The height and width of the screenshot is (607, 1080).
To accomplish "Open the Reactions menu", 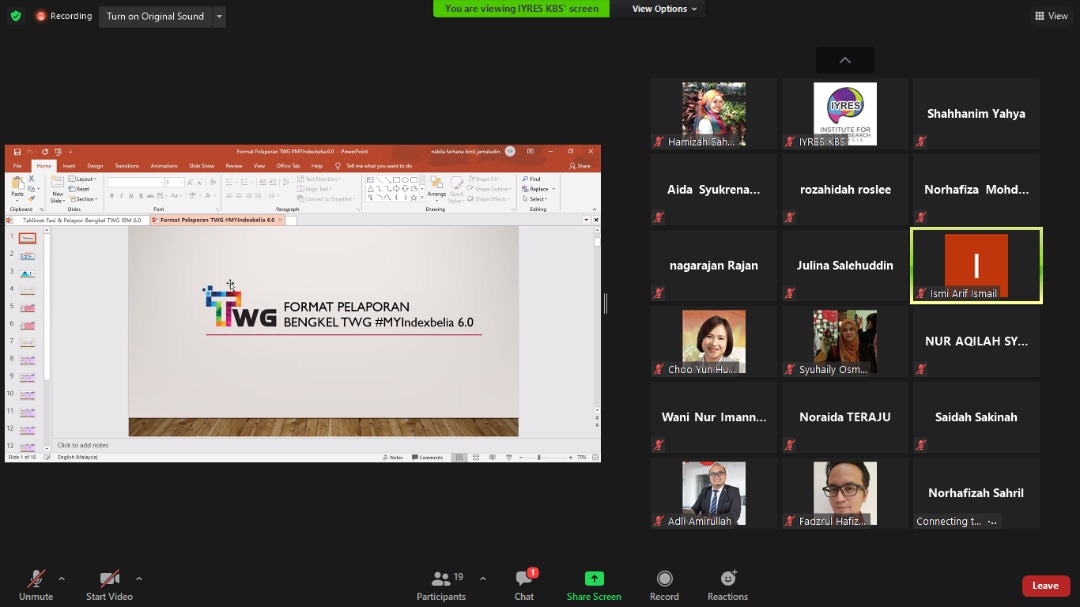I will point(727,584).
